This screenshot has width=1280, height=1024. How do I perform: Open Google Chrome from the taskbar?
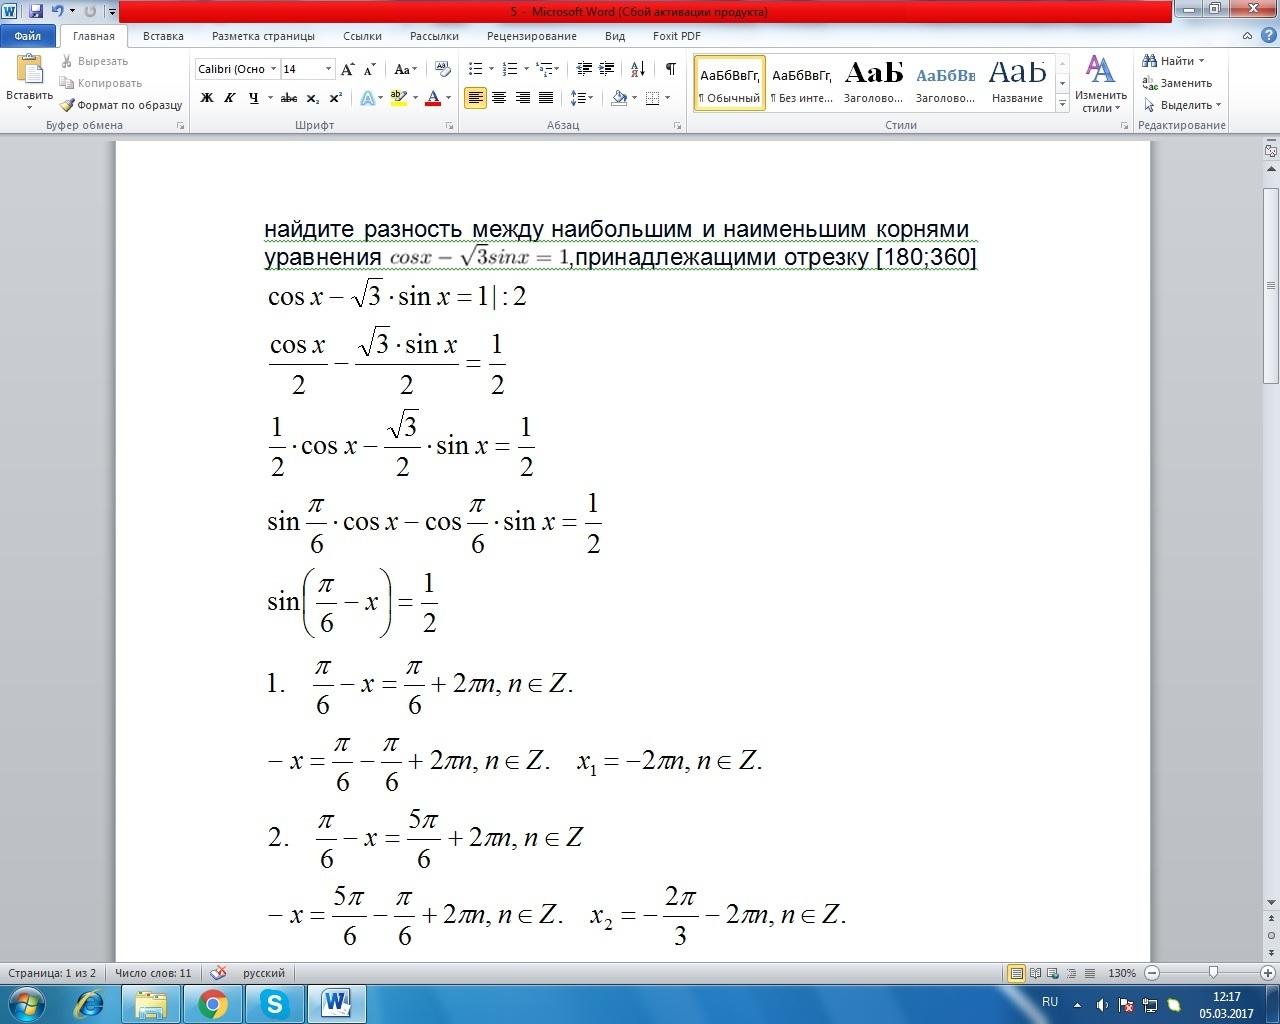(212, 1003)
